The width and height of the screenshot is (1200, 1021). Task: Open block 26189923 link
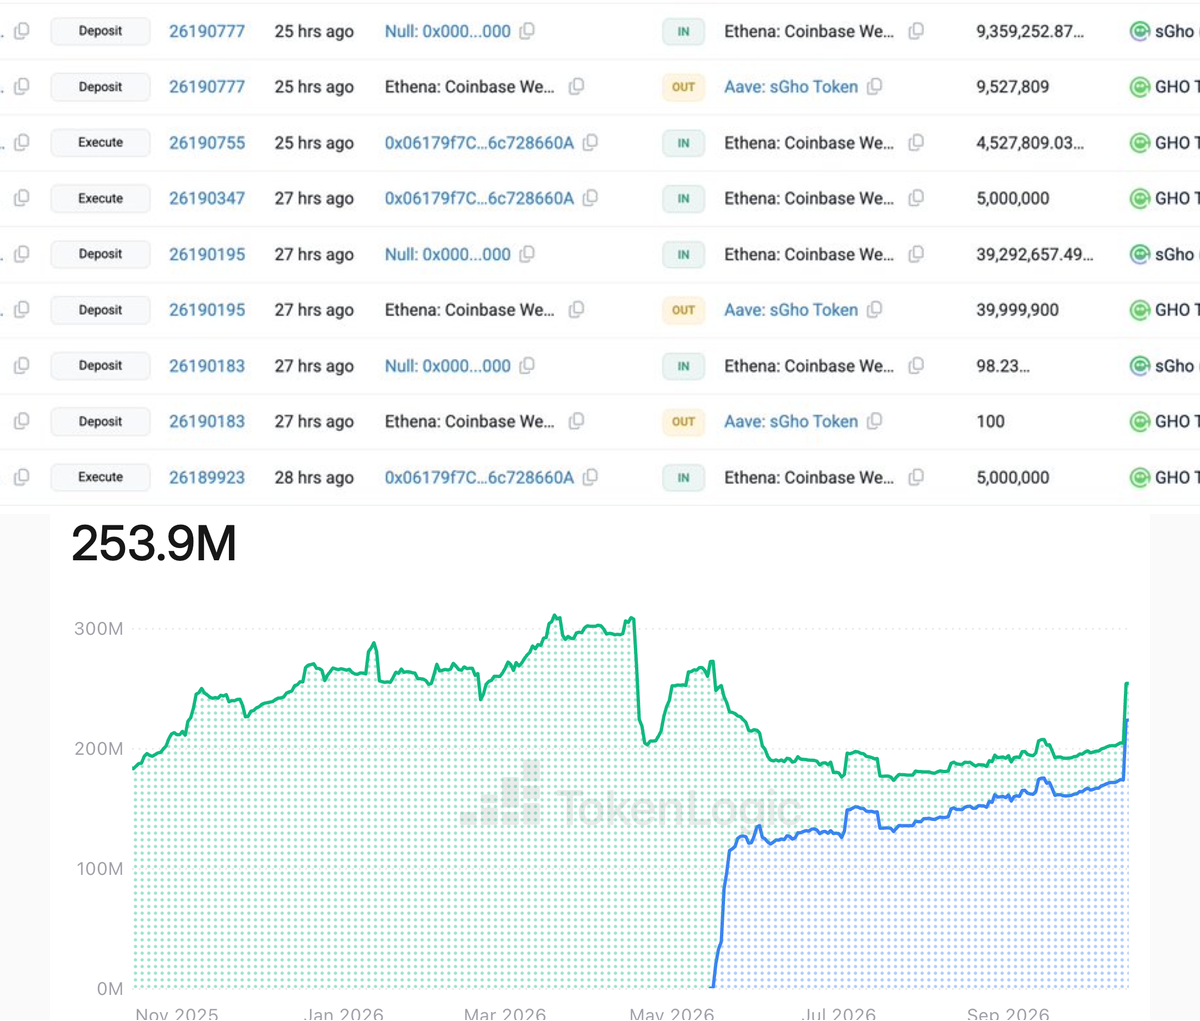pos(207,478)
